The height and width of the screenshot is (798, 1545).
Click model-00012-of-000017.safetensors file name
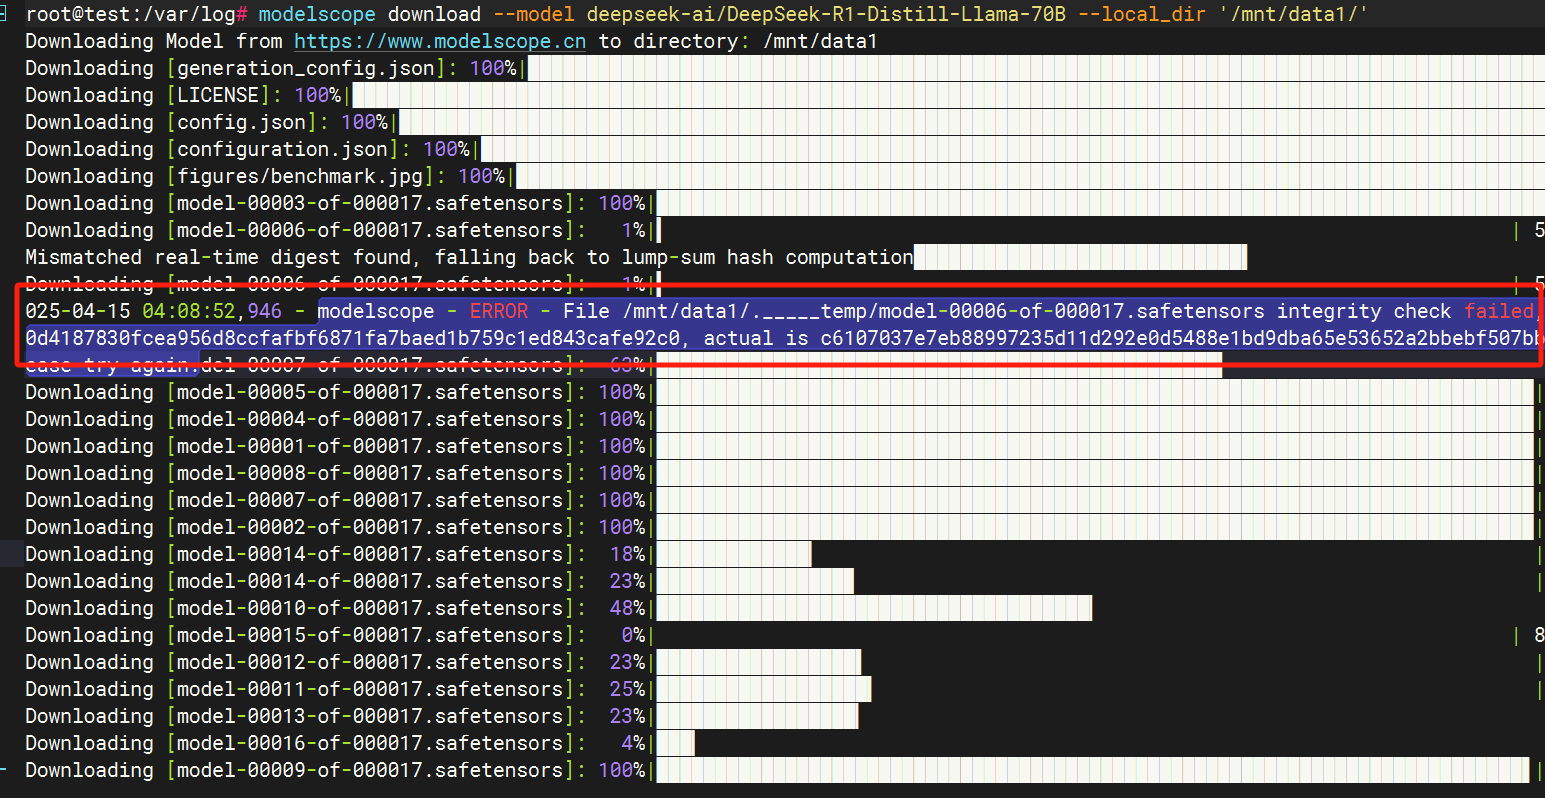pos(370,662)
